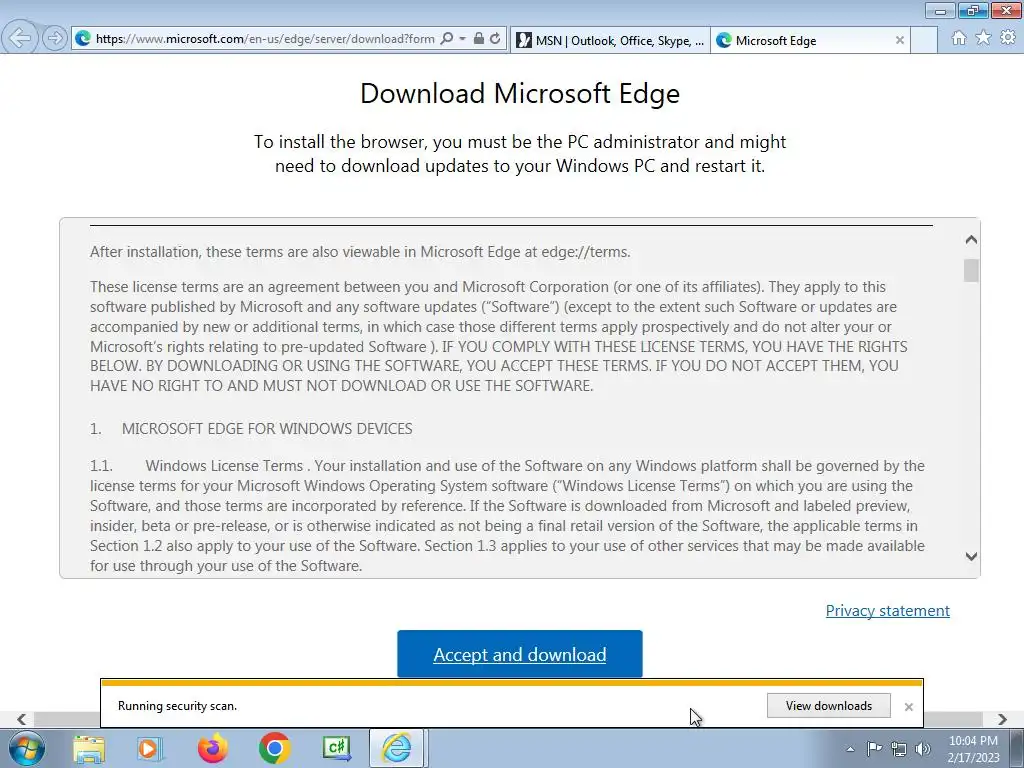This screenshot has width=1024, height=768.
Task: Show hidden tray icons arrow
Action: [x=850, y=749]
